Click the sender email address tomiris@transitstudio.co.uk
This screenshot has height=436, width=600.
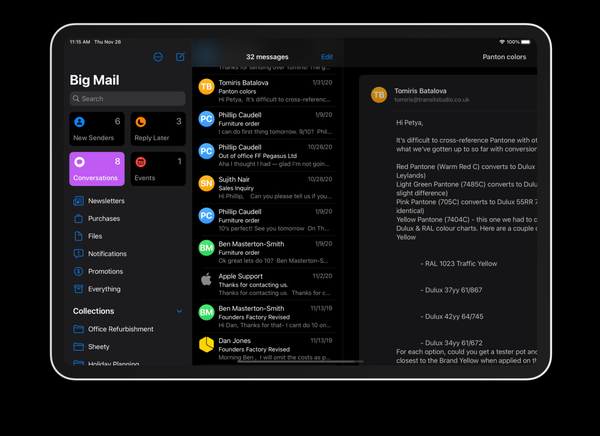[x=431, y=100]
